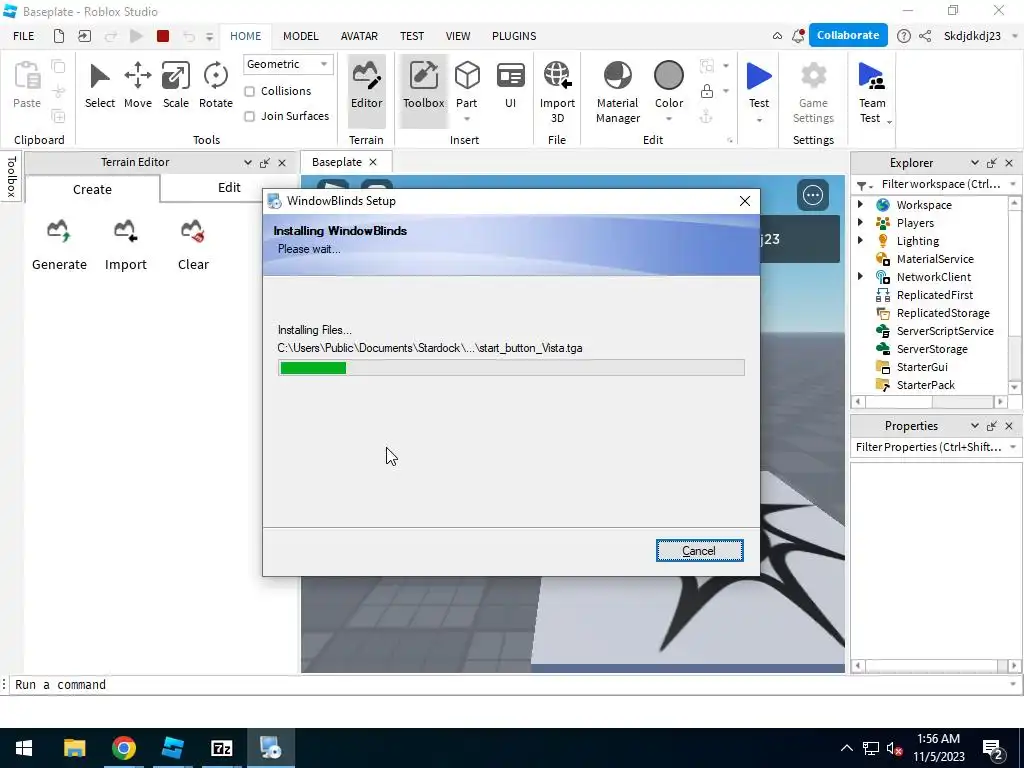Click the Generate terrain icon
Screen dimensions: 1024x768
pyautogui.click(x=59, y=231)
